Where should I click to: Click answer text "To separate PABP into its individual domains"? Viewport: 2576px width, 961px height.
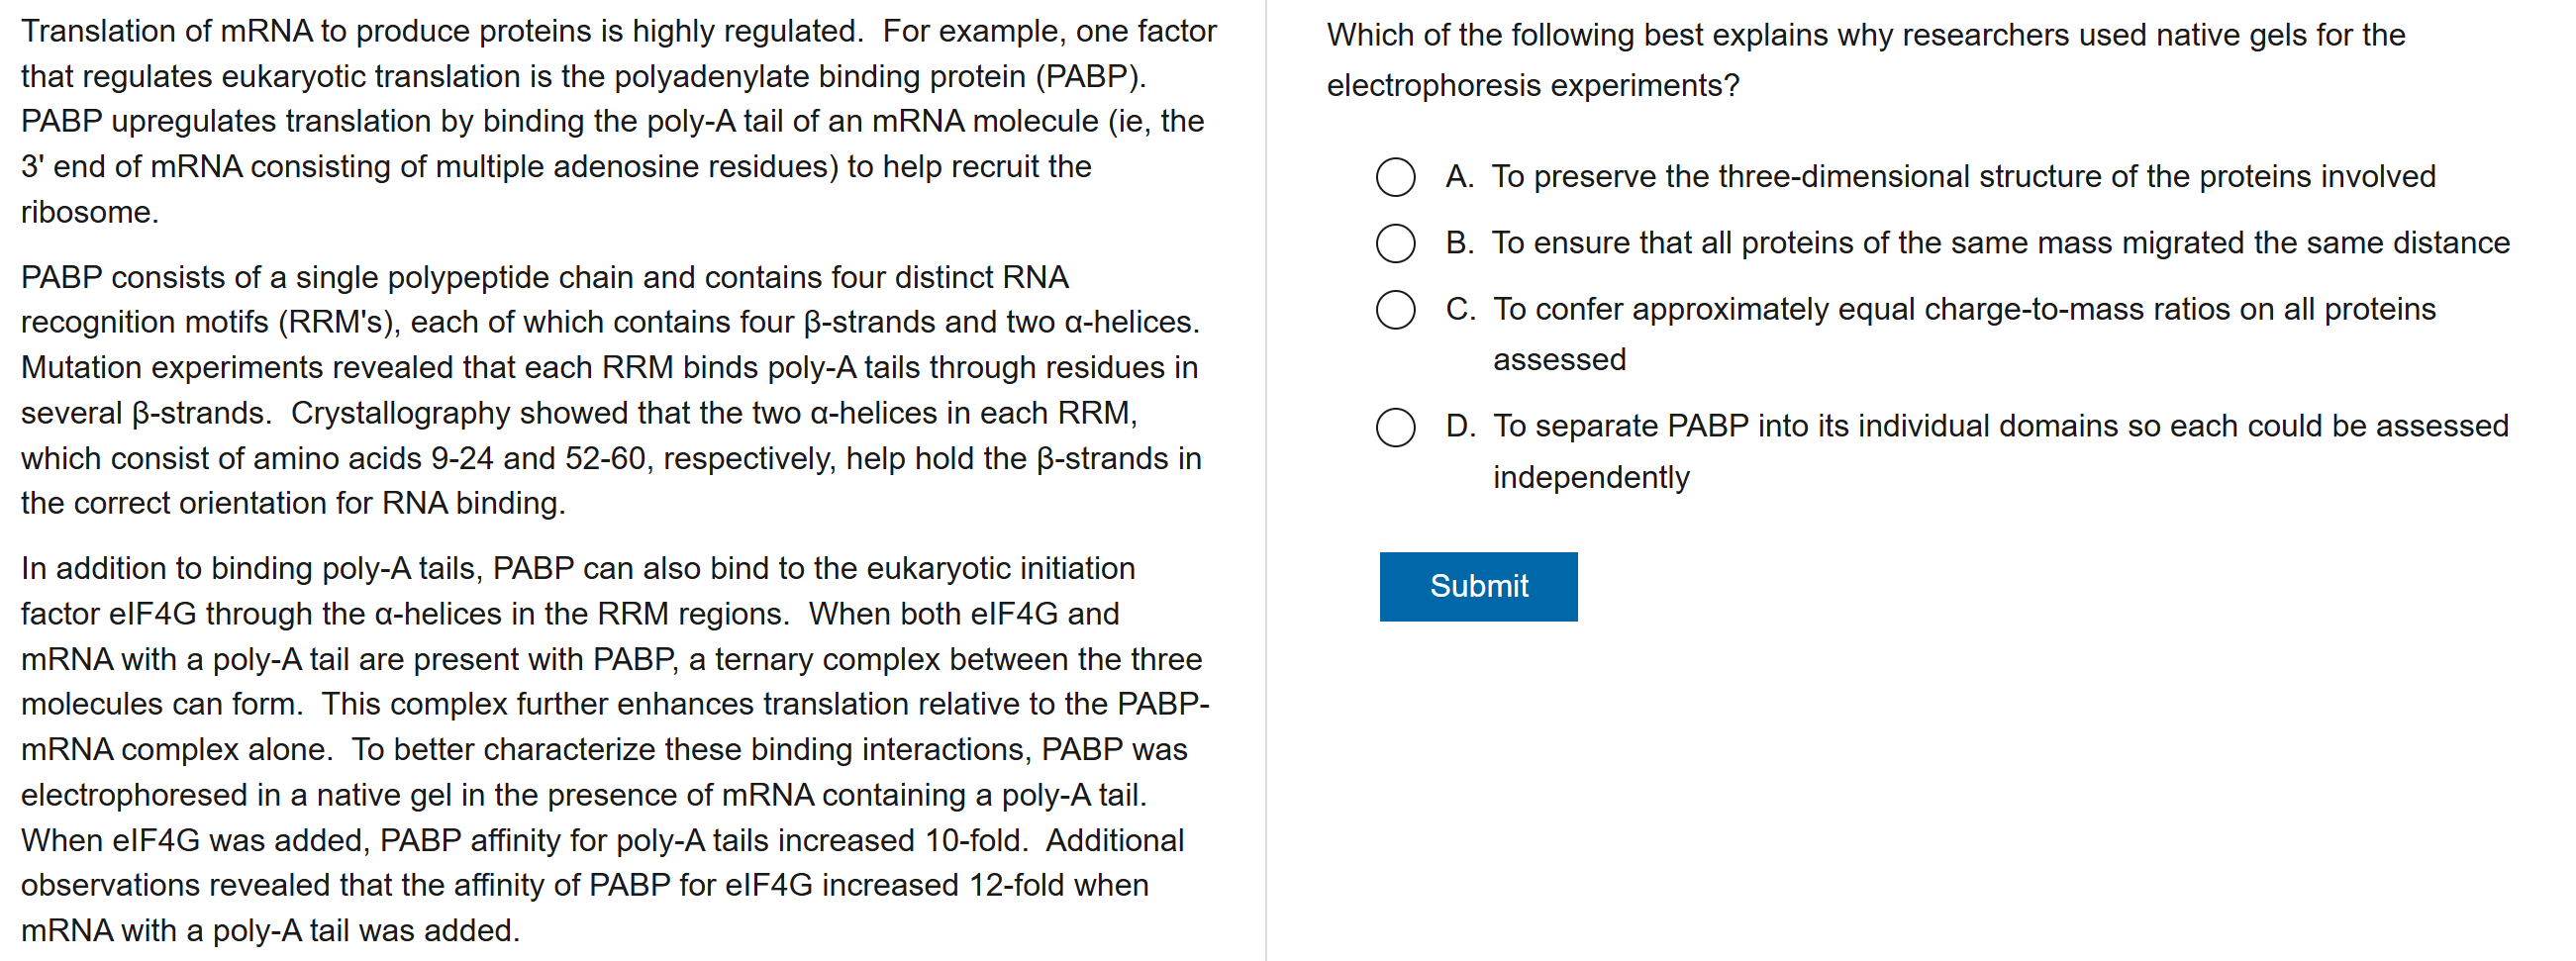[x=2000, y=427]
